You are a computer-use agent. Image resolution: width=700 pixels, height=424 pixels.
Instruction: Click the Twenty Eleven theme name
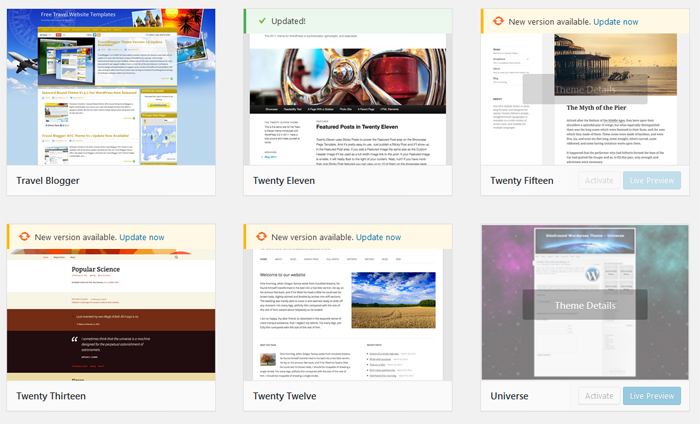pyautogui.click(x=284, y=181)
